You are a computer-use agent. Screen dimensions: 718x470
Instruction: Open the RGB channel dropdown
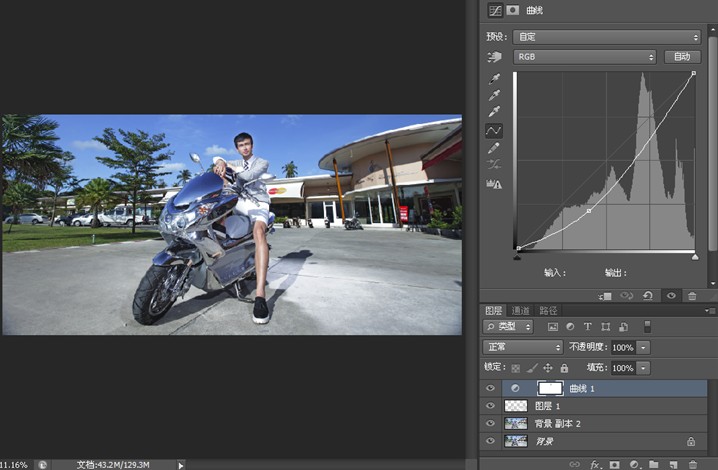pos(585,57)
